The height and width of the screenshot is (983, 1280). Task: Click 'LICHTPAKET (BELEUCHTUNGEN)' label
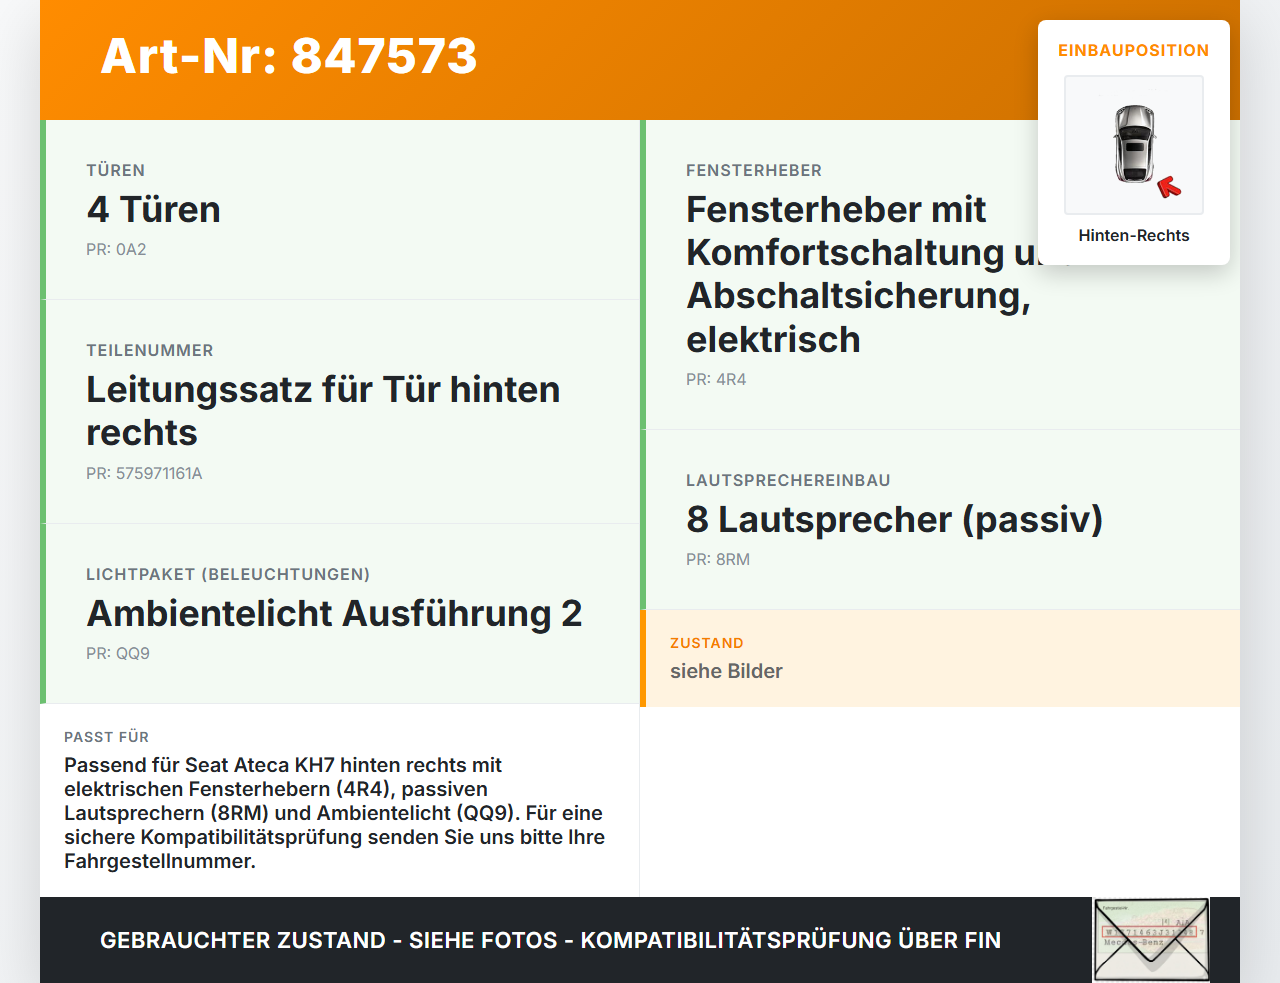pos(228,574)
